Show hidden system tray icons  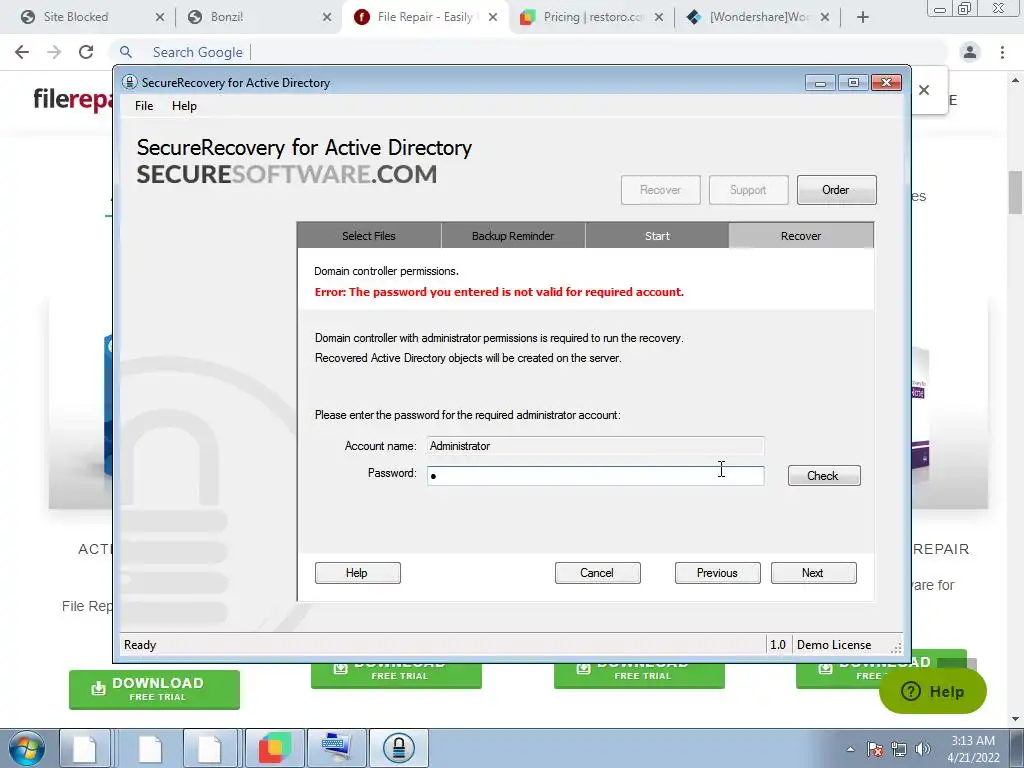pos(850,749)
